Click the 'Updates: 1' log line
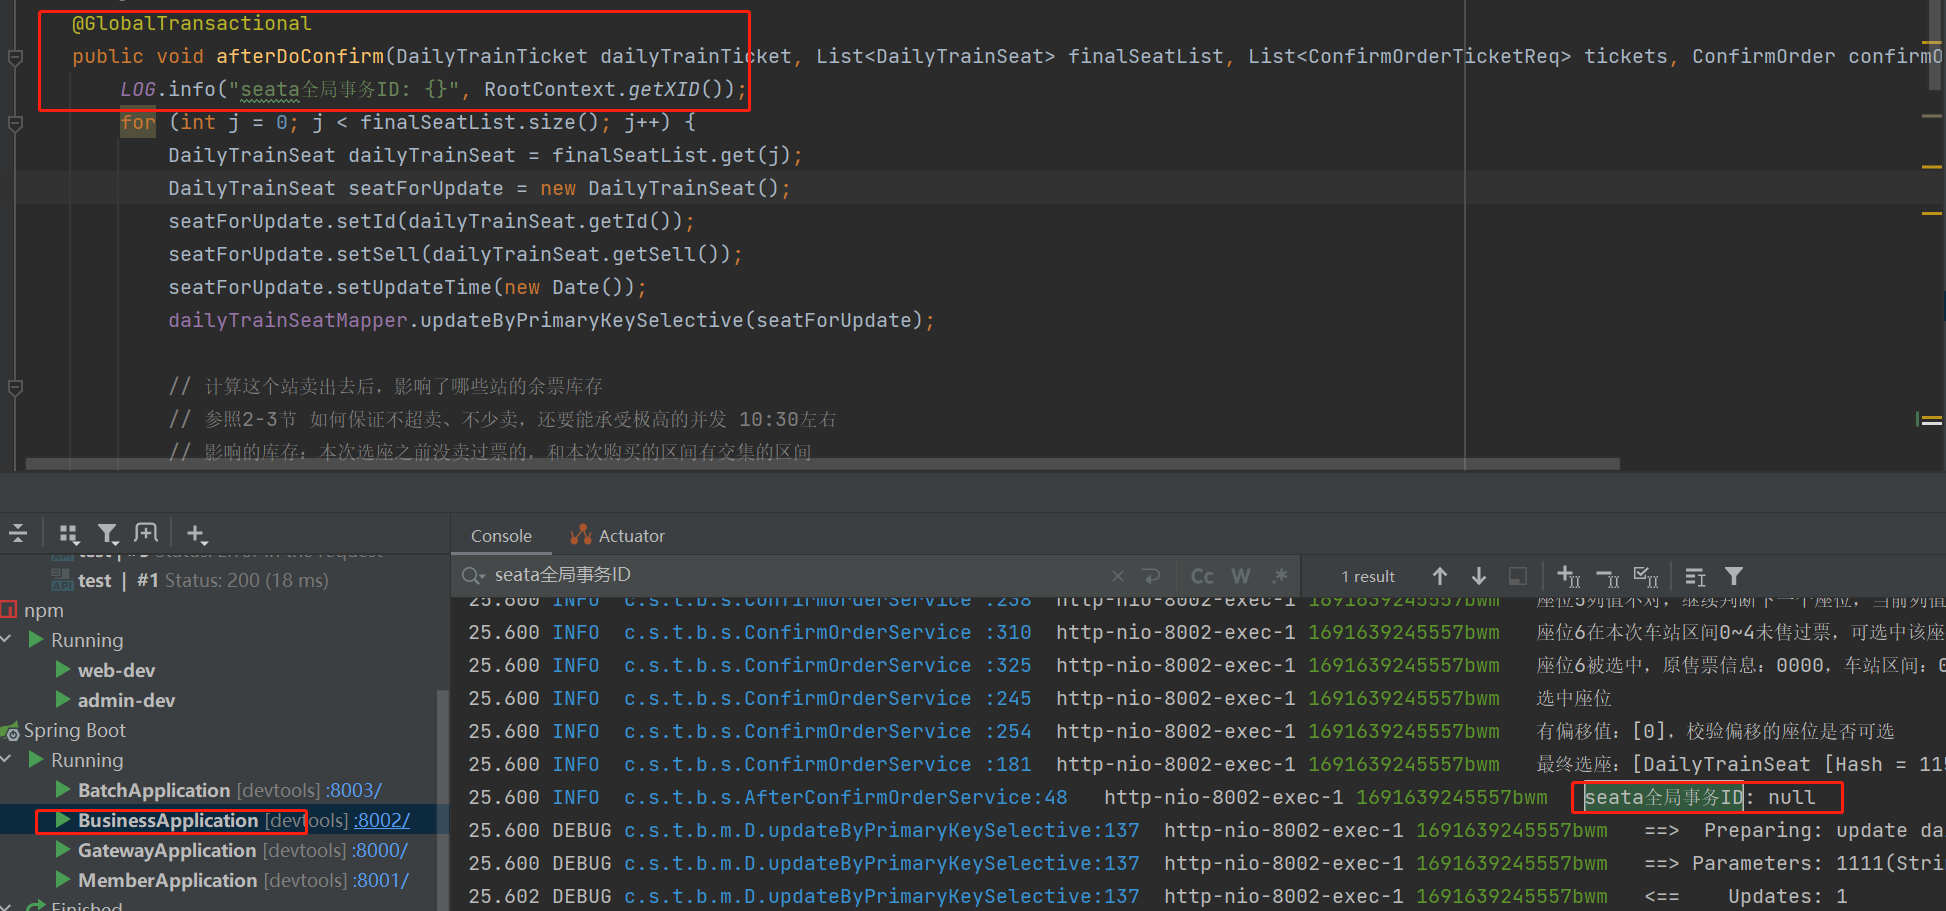Screen dimensions: 1946x911 coord(1787,896)
